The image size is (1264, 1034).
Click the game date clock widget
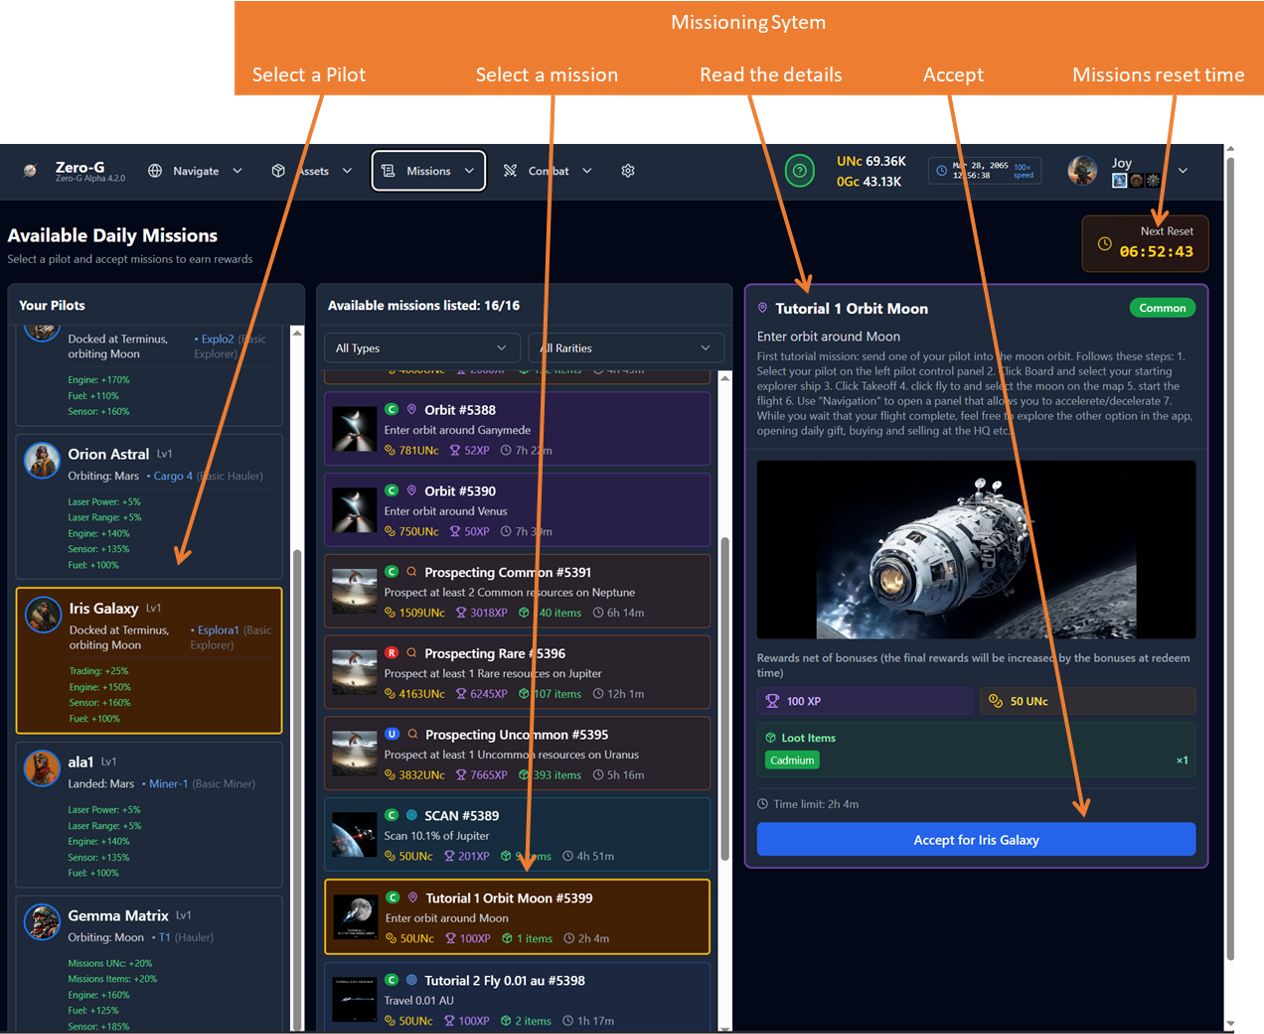[x=984, y=171]
